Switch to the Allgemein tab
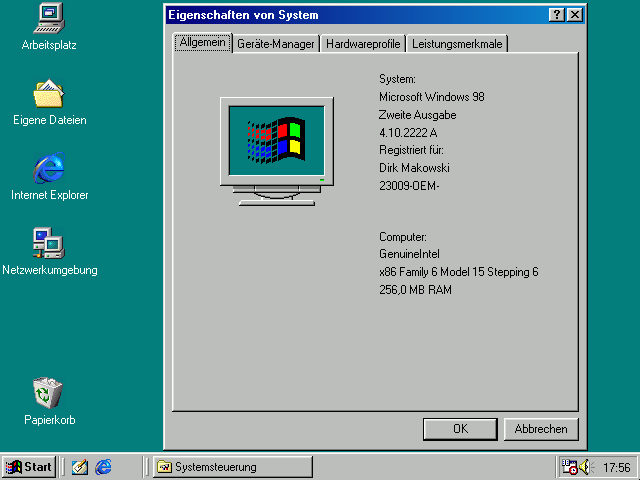This screenshot has width=640, height=480. tap(203, 43)
